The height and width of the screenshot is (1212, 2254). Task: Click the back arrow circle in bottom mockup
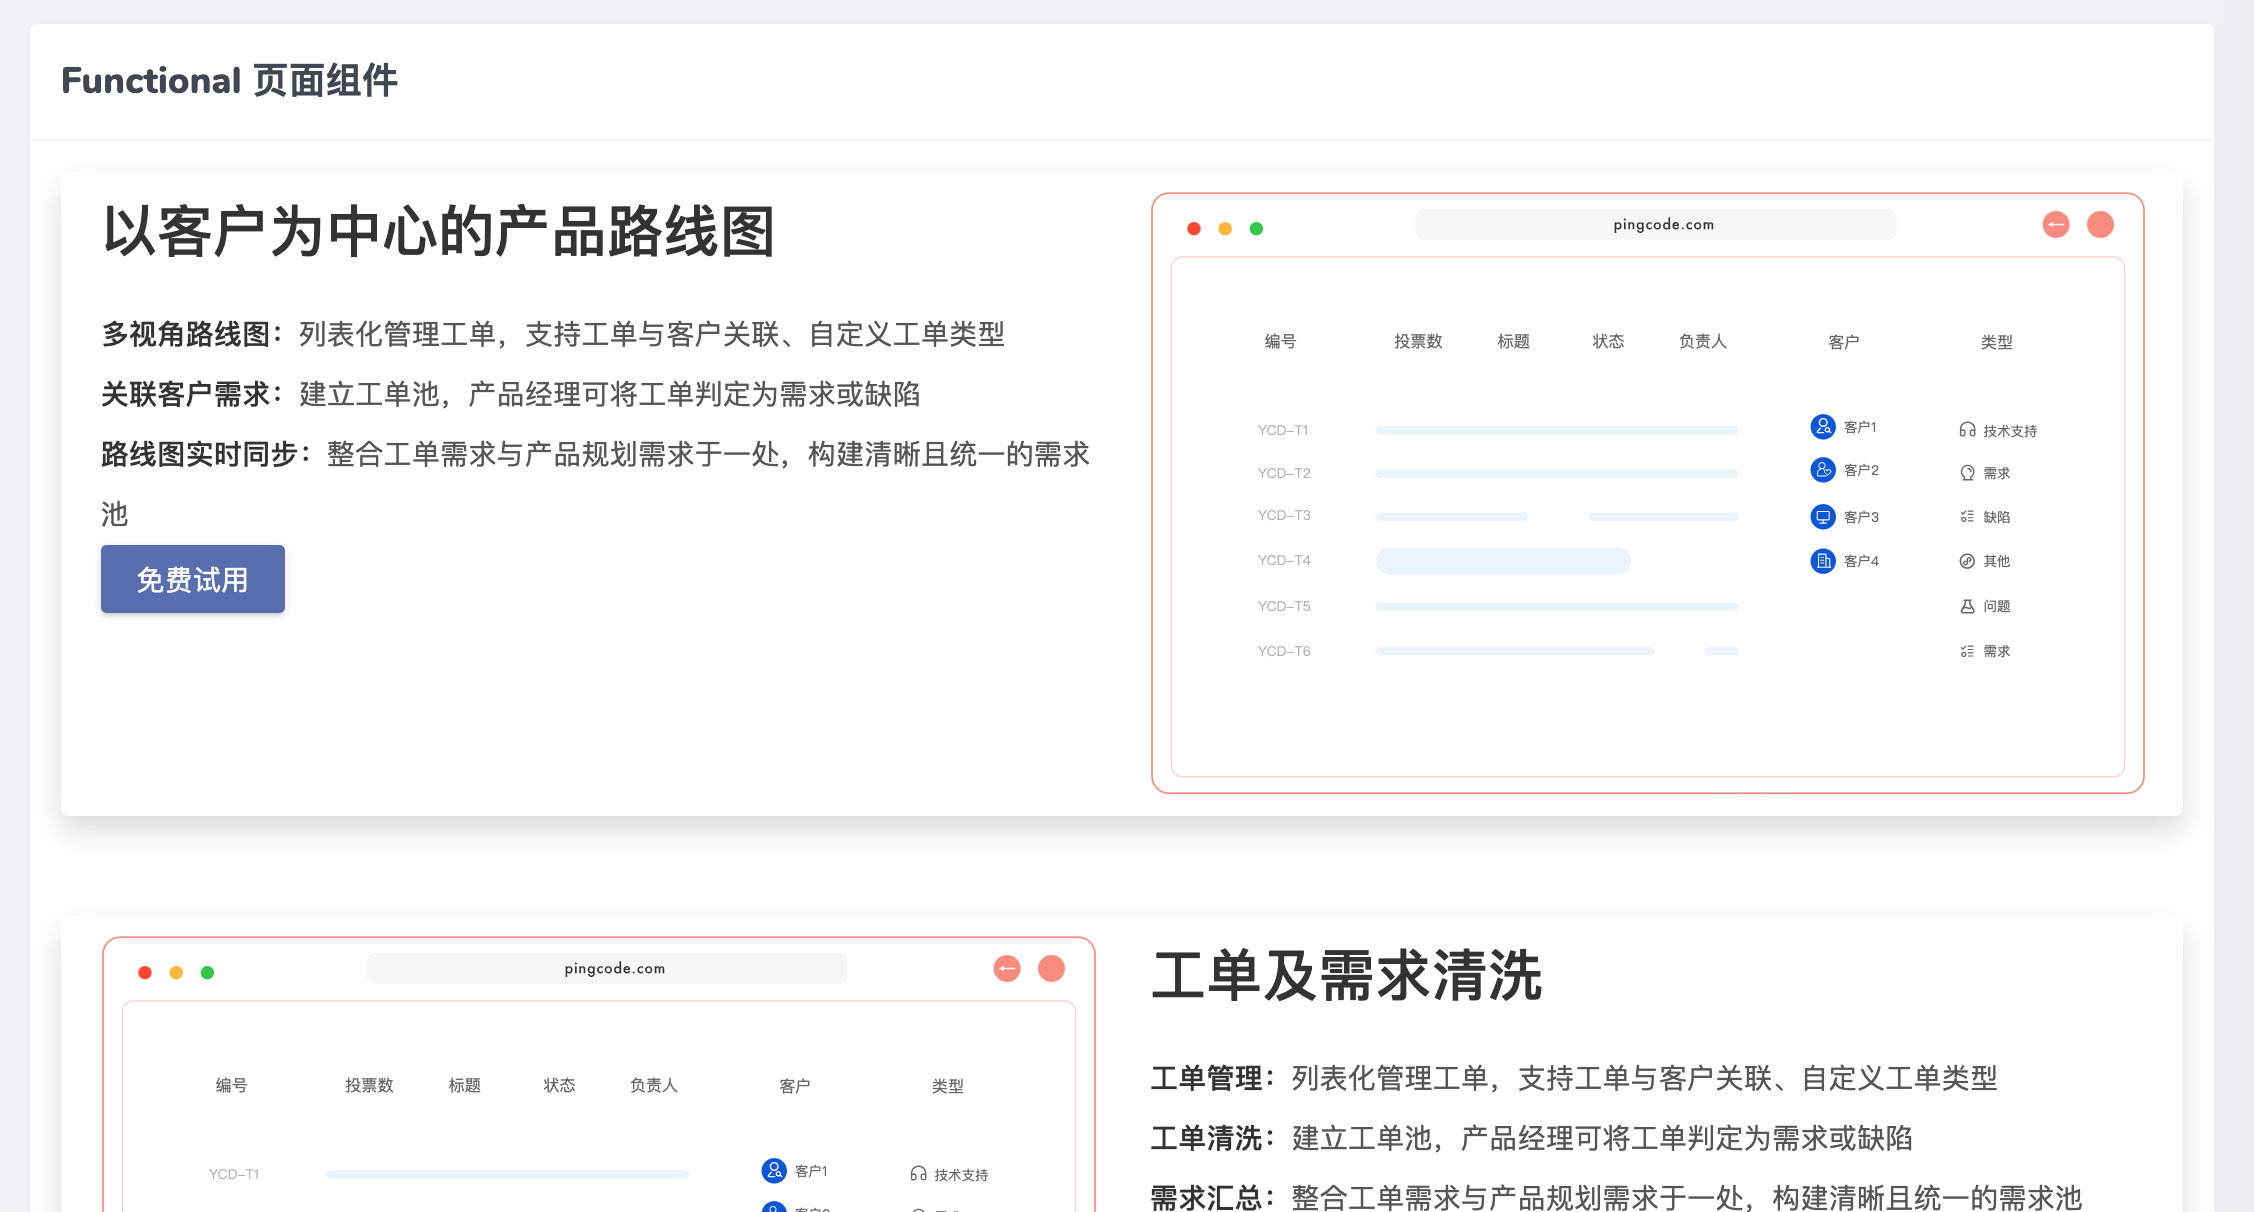coord(1006,969)
